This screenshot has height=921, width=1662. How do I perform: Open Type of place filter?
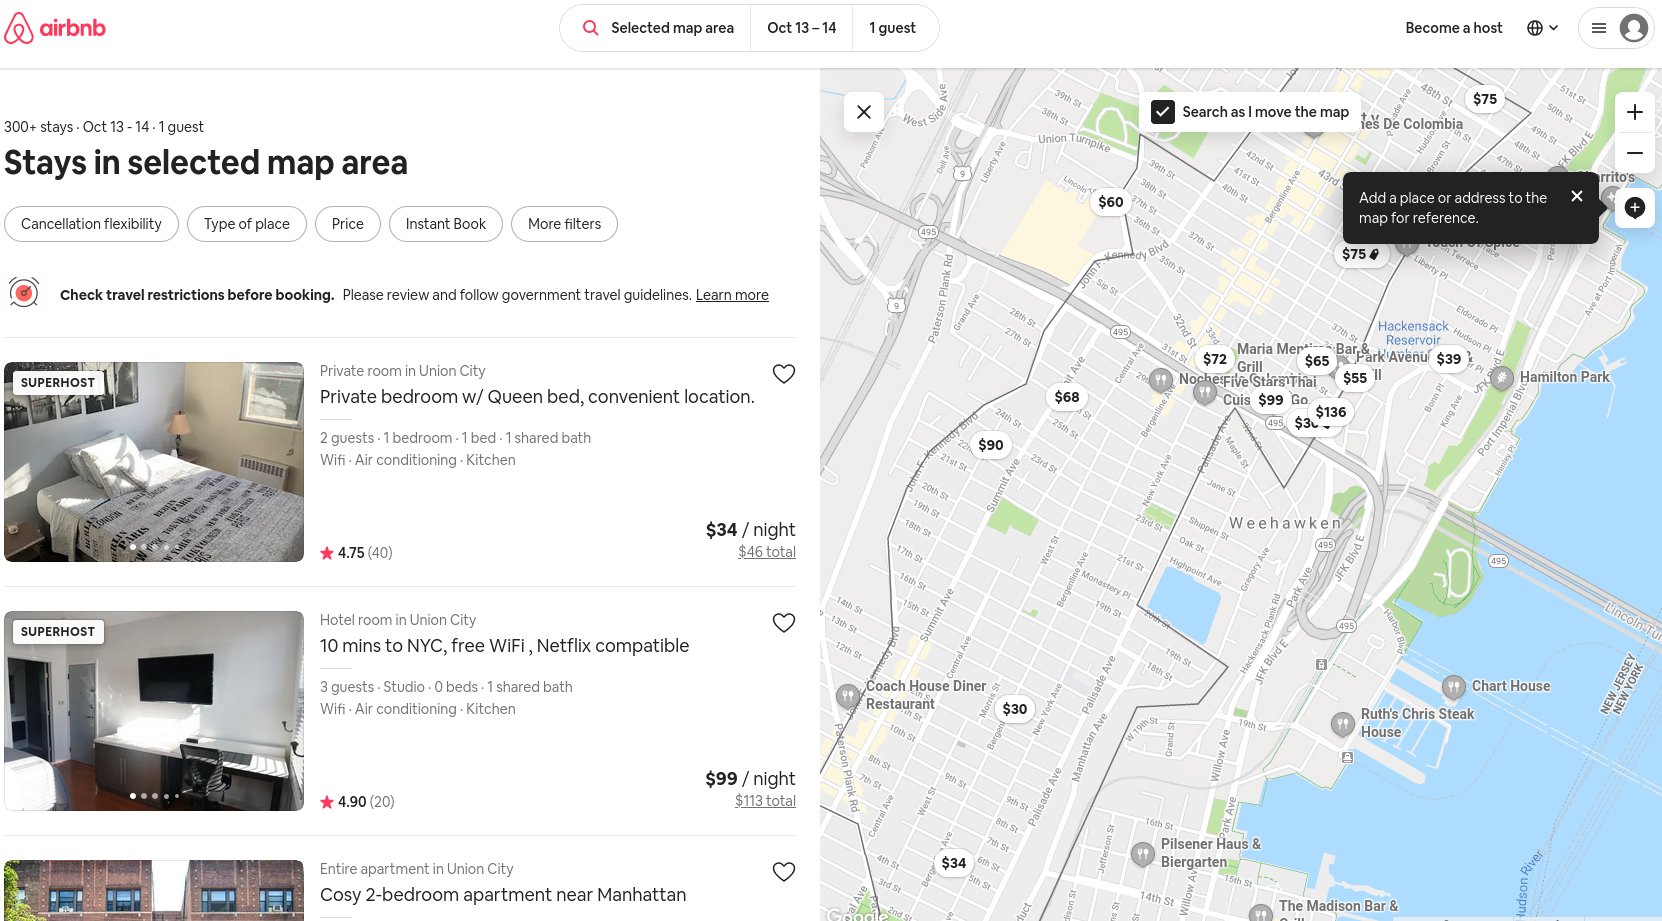click(x=247, y=224)
